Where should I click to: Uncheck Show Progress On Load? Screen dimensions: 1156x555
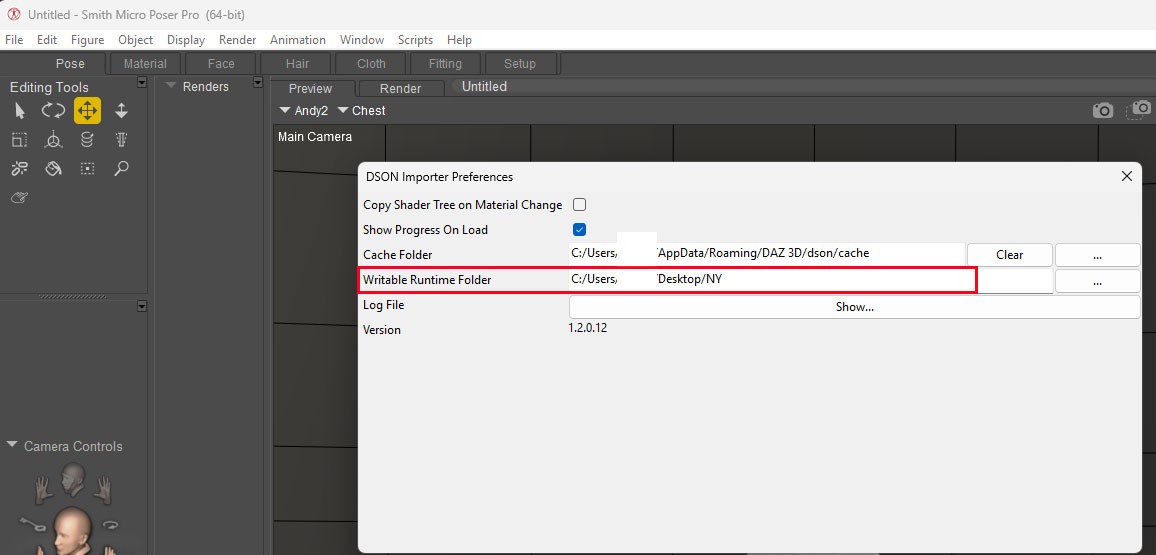[579, 230]
